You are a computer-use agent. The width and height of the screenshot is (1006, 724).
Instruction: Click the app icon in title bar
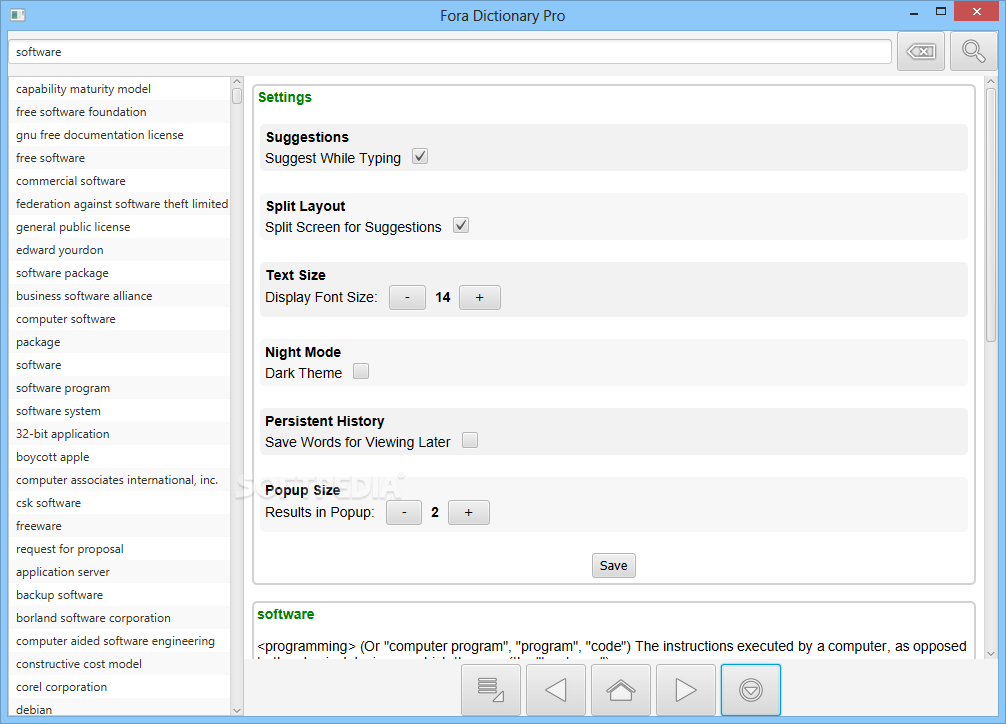pyautogui.click(x=18, y=15)
